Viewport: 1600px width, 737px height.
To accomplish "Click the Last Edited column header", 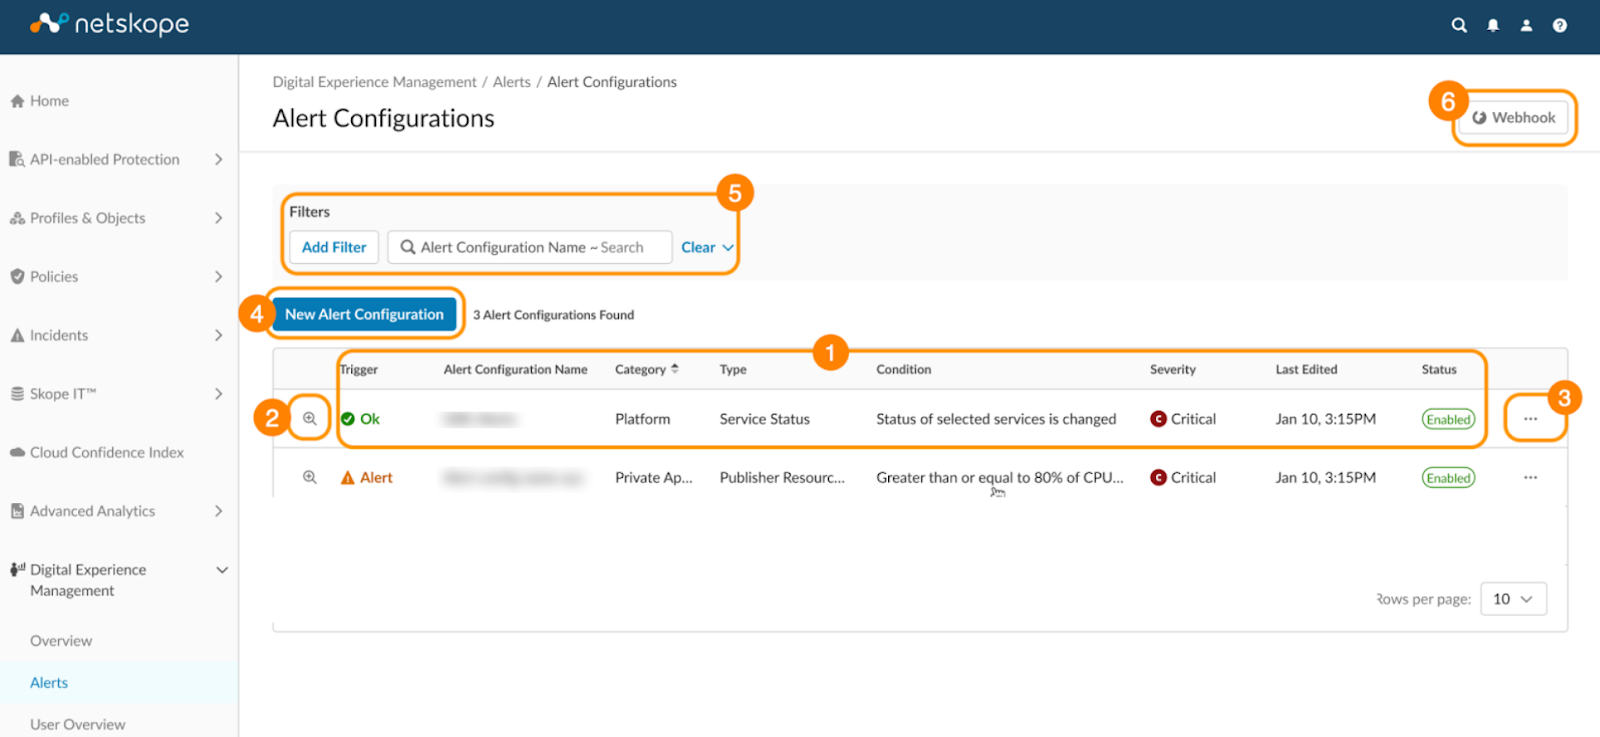I will pyautogui.click(x=1306, y=369).
